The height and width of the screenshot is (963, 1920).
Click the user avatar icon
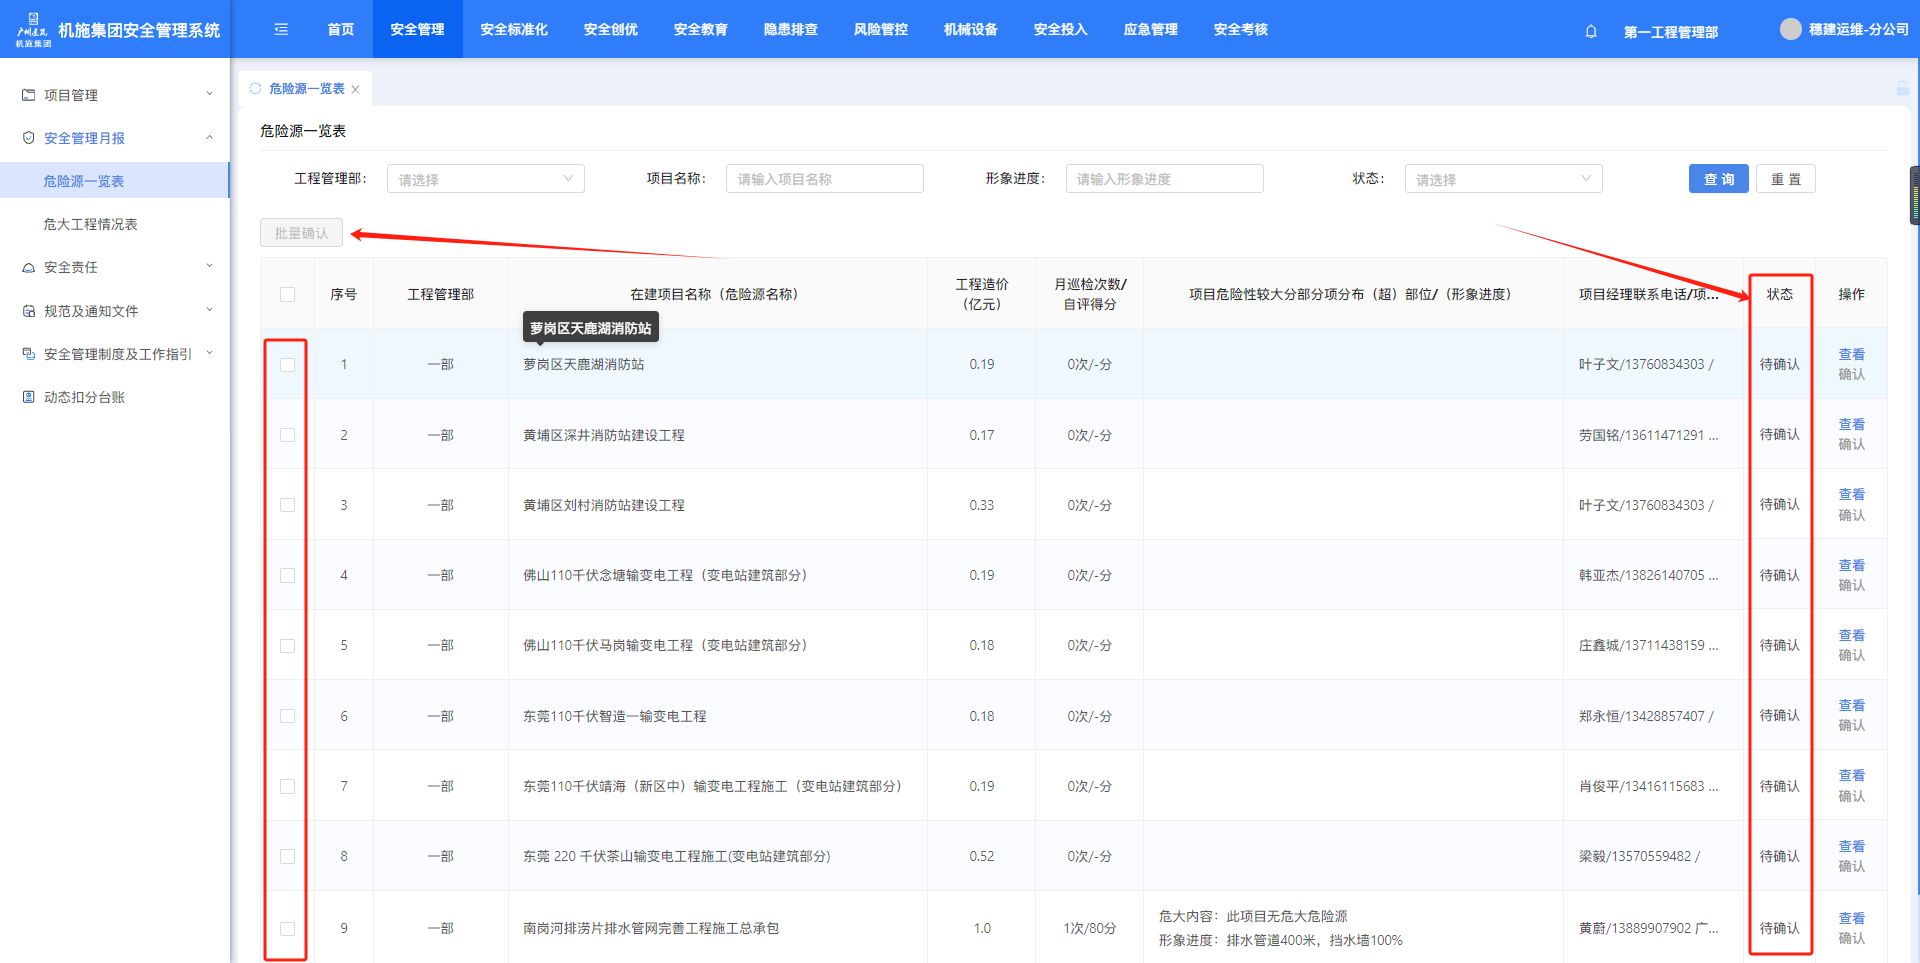click(x=1790, y=30)
